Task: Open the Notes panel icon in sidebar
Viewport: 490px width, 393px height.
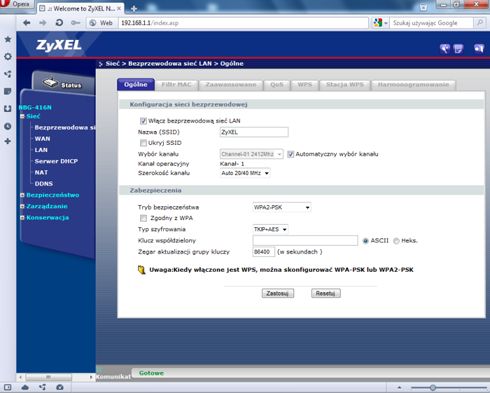Action: pyautogui.click(x=8, y=91)
